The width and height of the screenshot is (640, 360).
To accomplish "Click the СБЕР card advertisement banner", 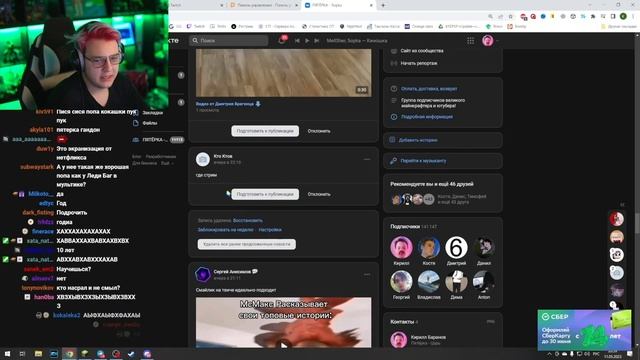I will click(584, 330).
